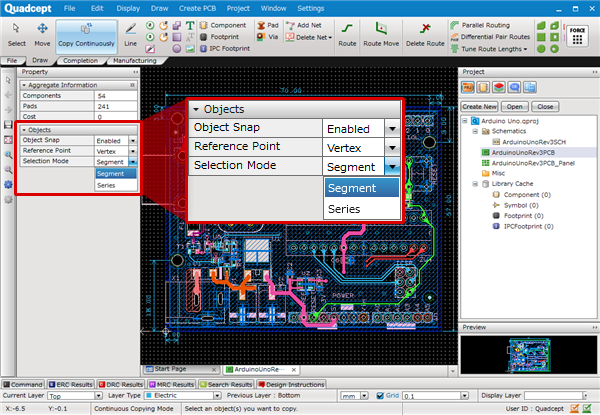600x415 pixels.
Task: Open the File menu
Action: (69, 8)
